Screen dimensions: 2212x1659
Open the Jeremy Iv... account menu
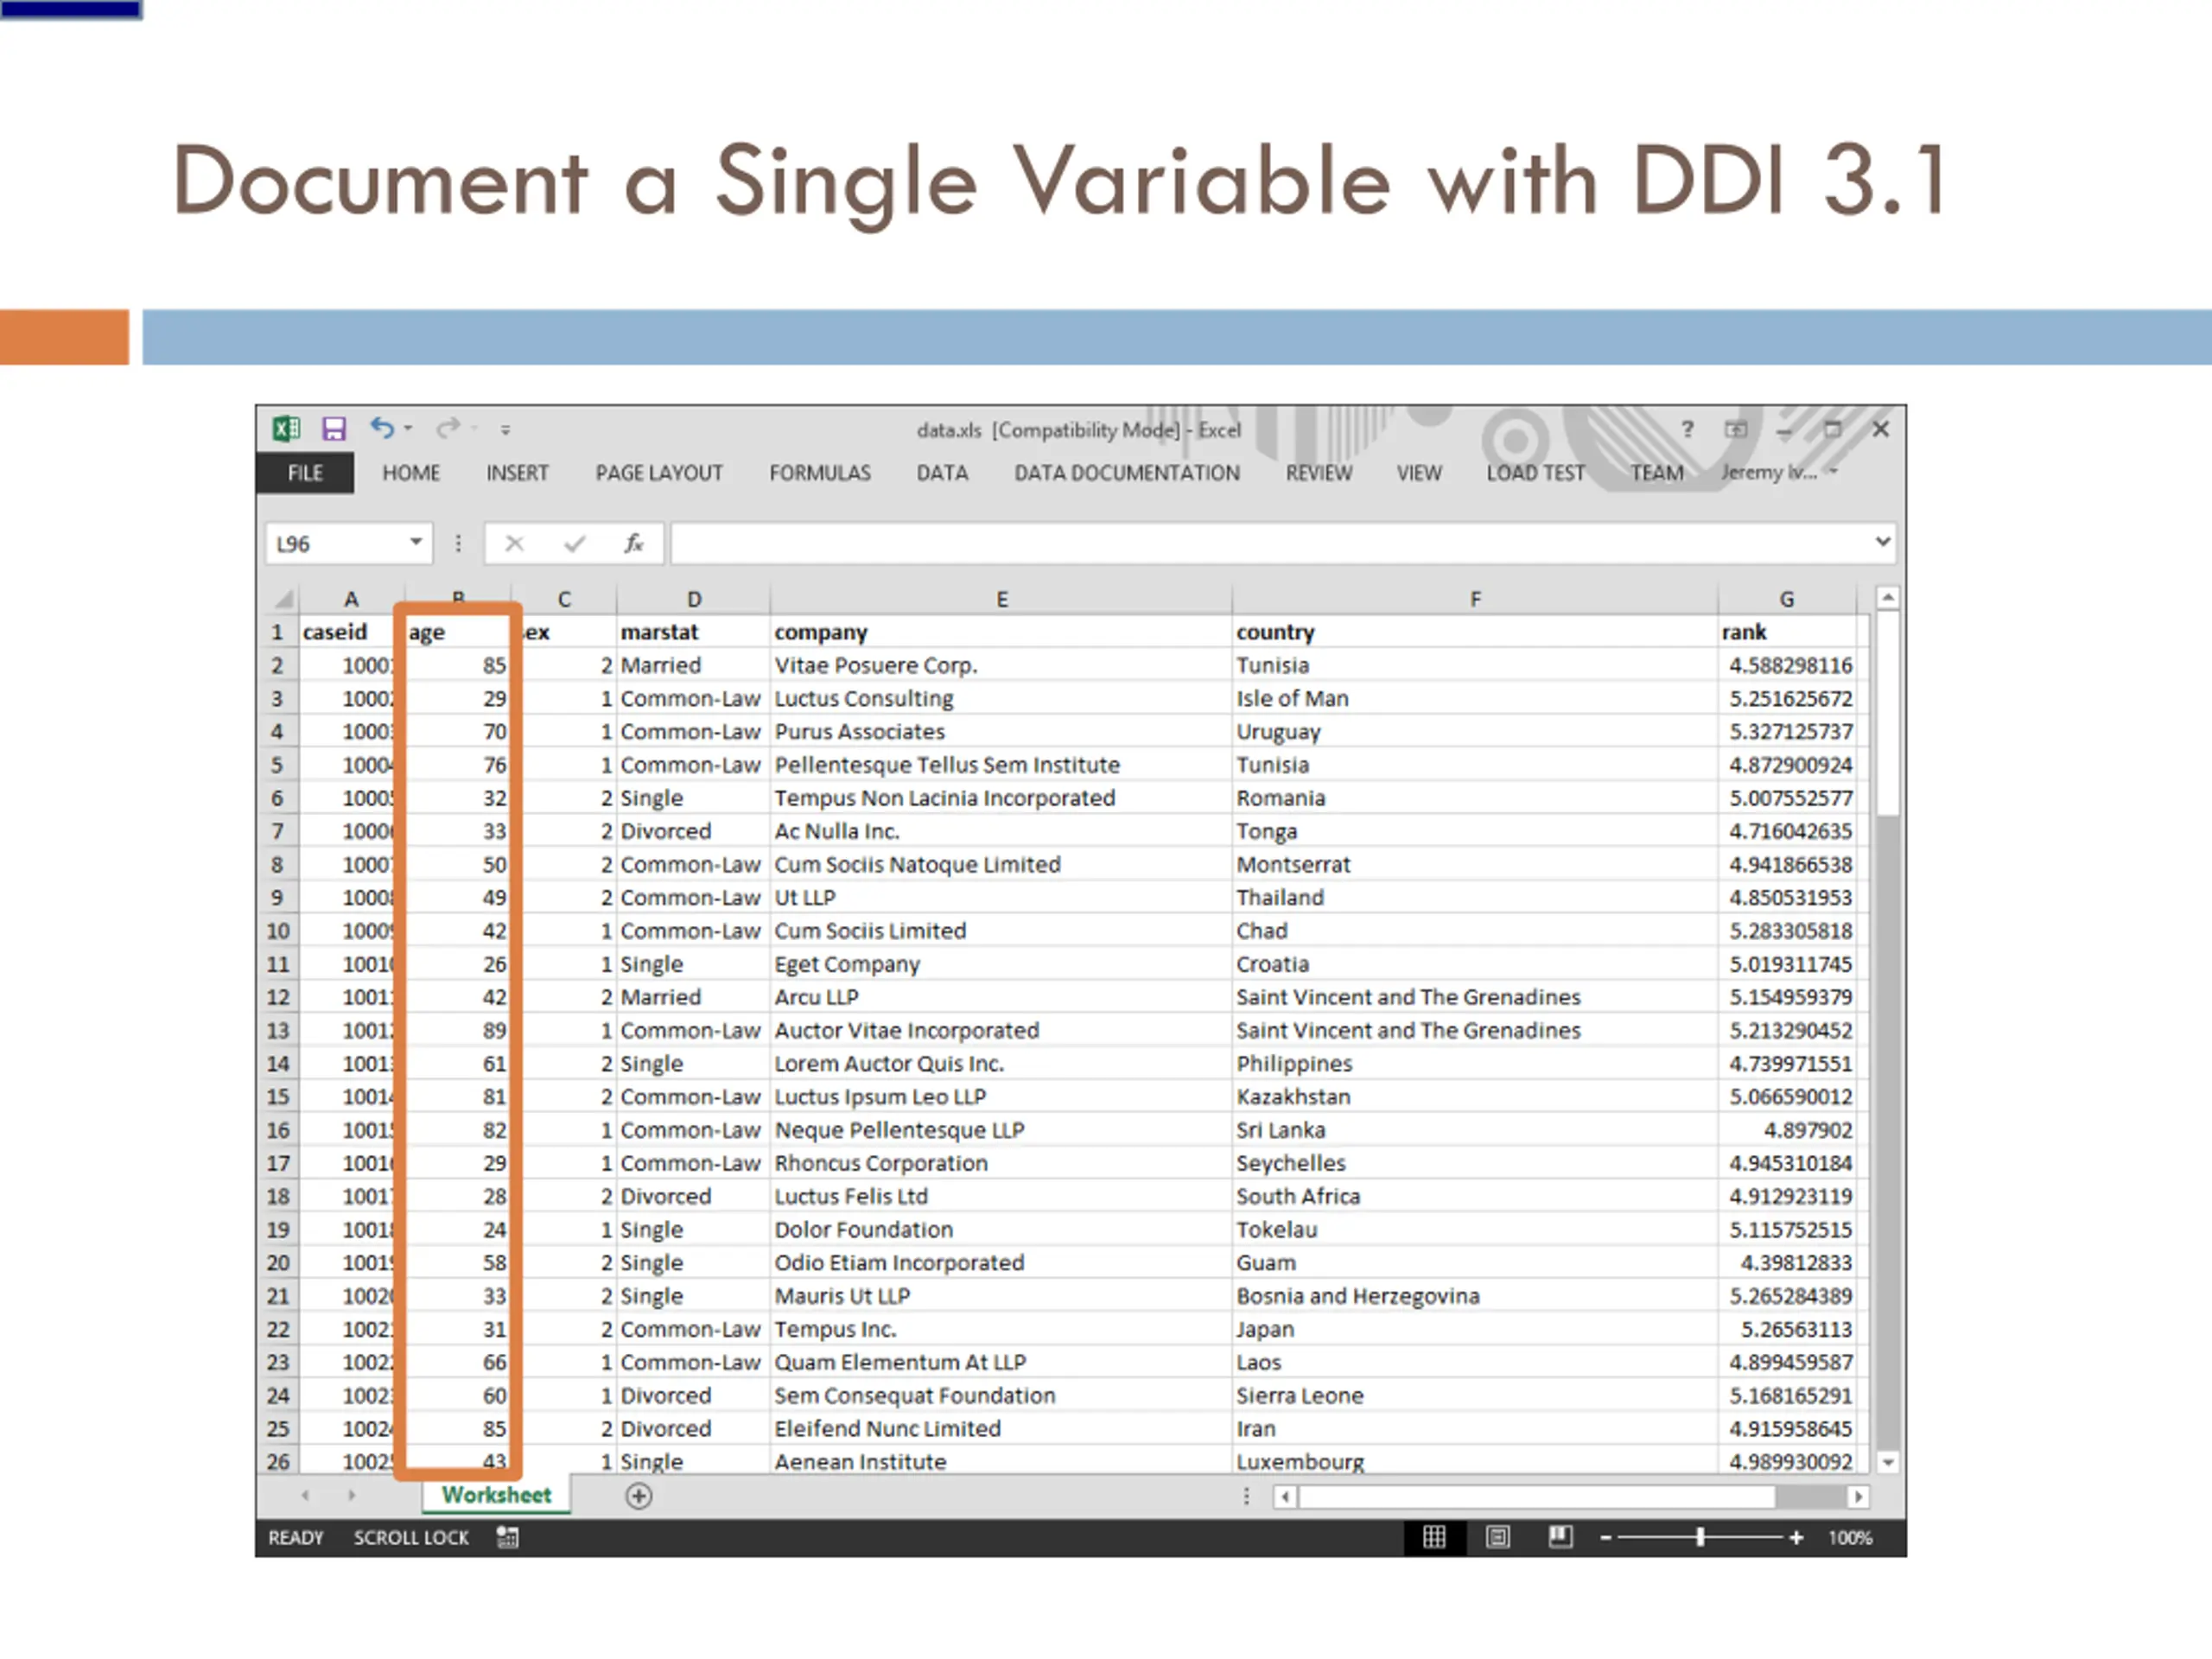pyautogui.click(x=1778, y=472)
